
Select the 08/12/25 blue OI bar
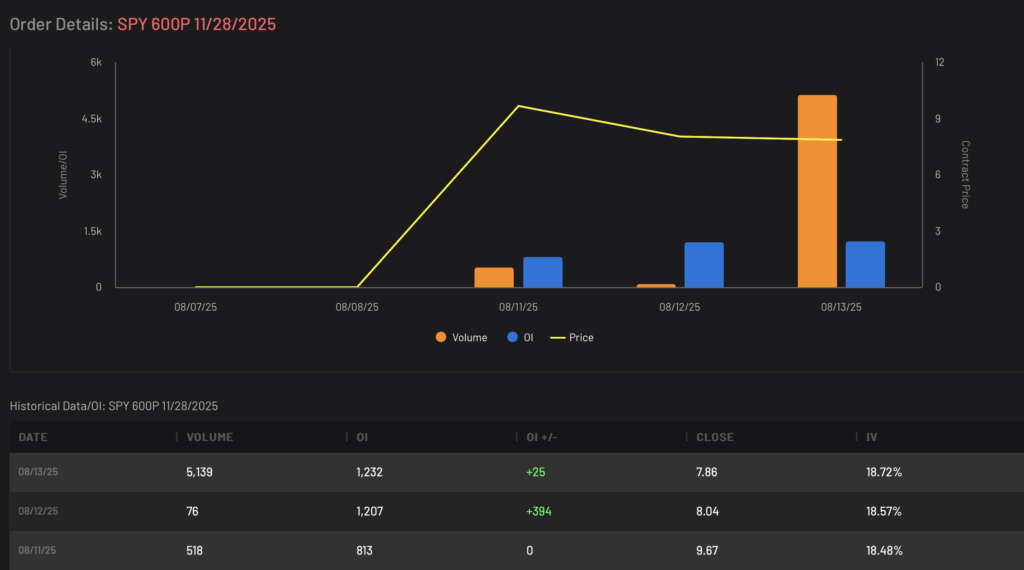pos(704,265)
